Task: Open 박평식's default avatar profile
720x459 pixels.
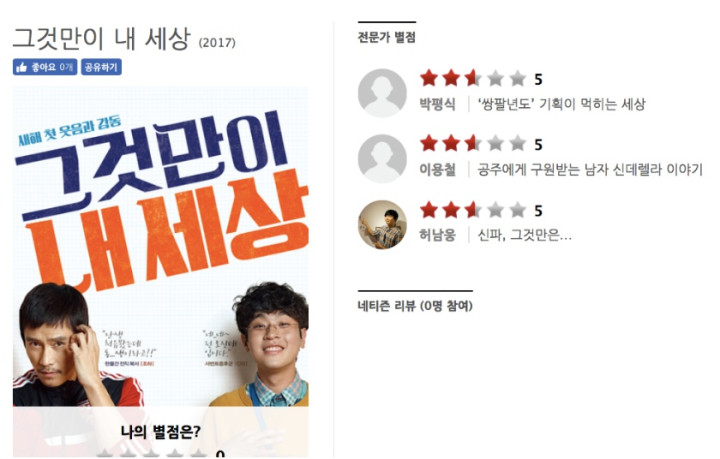Action: pyautogui.click(x=382, y=93)
